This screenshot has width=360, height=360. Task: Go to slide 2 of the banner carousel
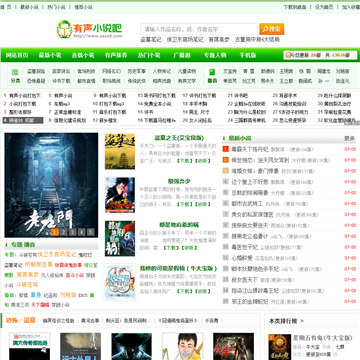[x=64, y=232]
